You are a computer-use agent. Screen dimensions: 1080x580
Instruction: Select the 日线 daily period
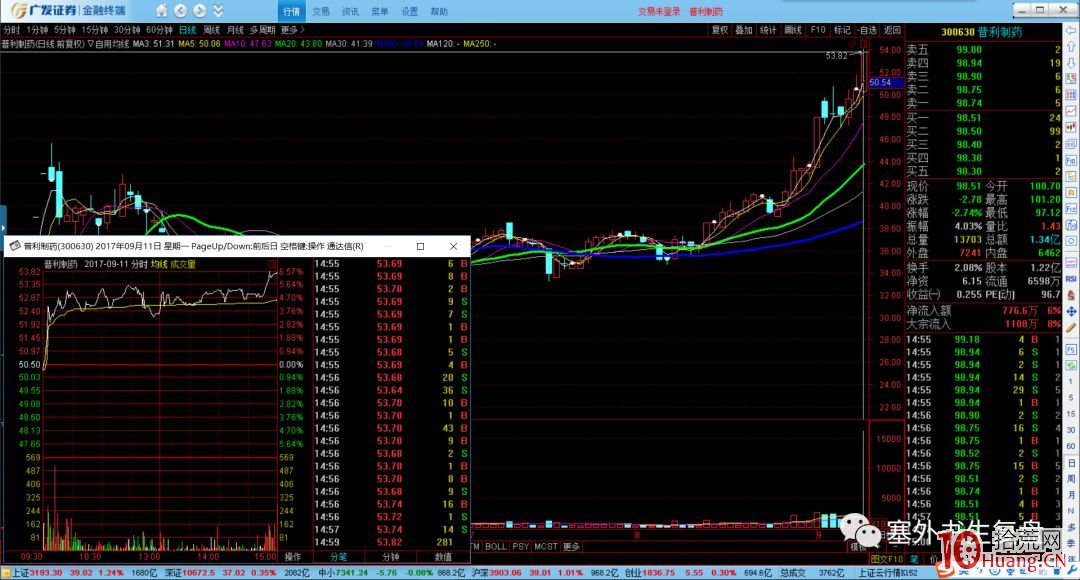[x=187, y=30]
